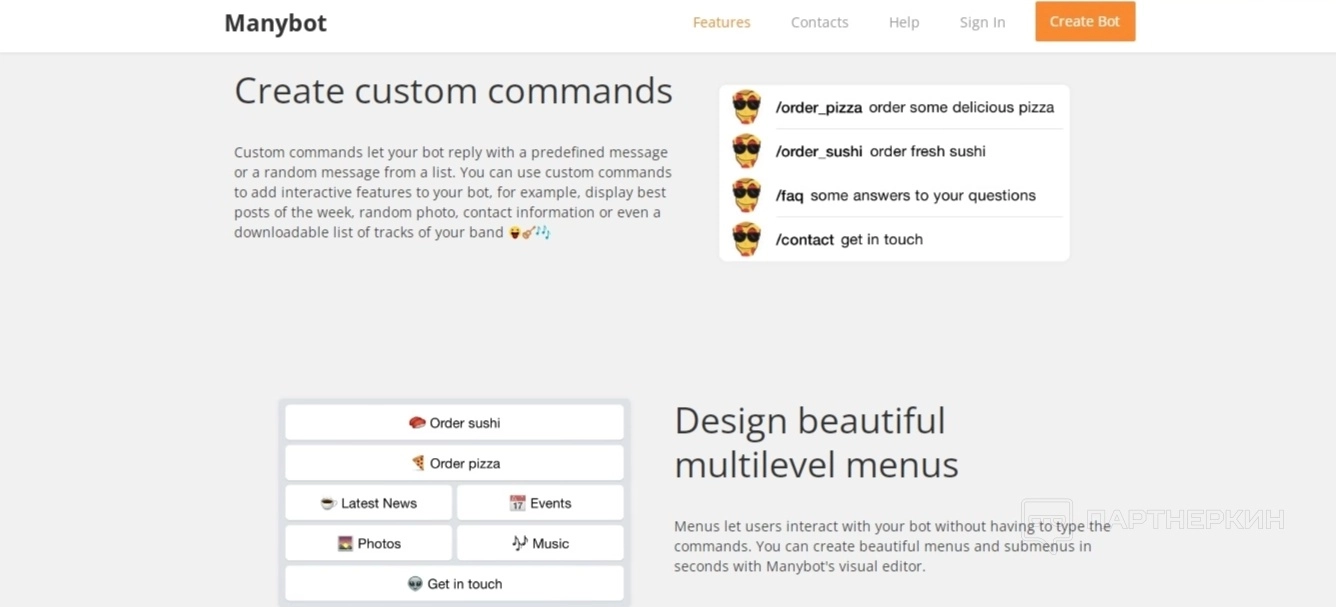The width and height of the screenshot is (1336, 607).
Task: Open the Help page
Action: [903, 22]
